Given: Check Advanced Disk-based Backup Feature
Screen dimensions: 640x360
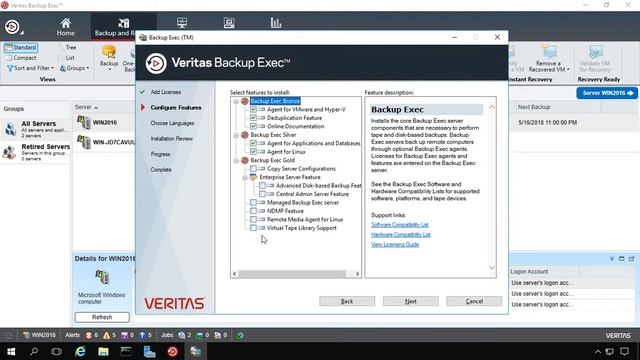Looking at the screenshot, I should coord(262,186).
